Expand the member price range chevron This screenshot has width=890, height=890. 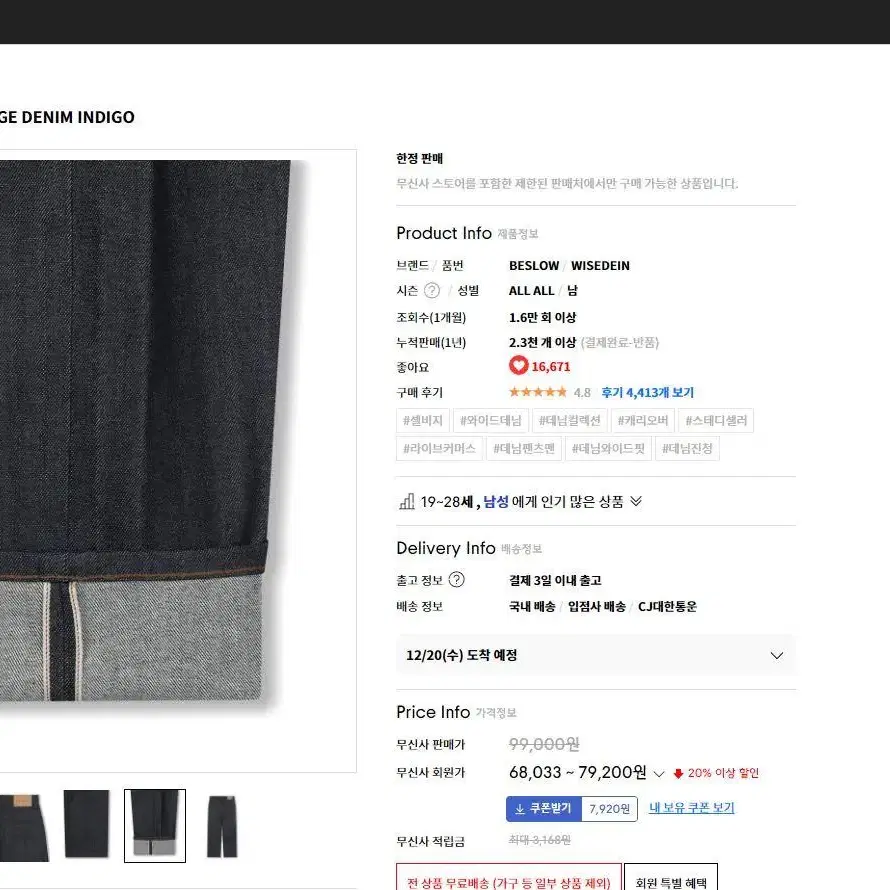coord(658,774)
